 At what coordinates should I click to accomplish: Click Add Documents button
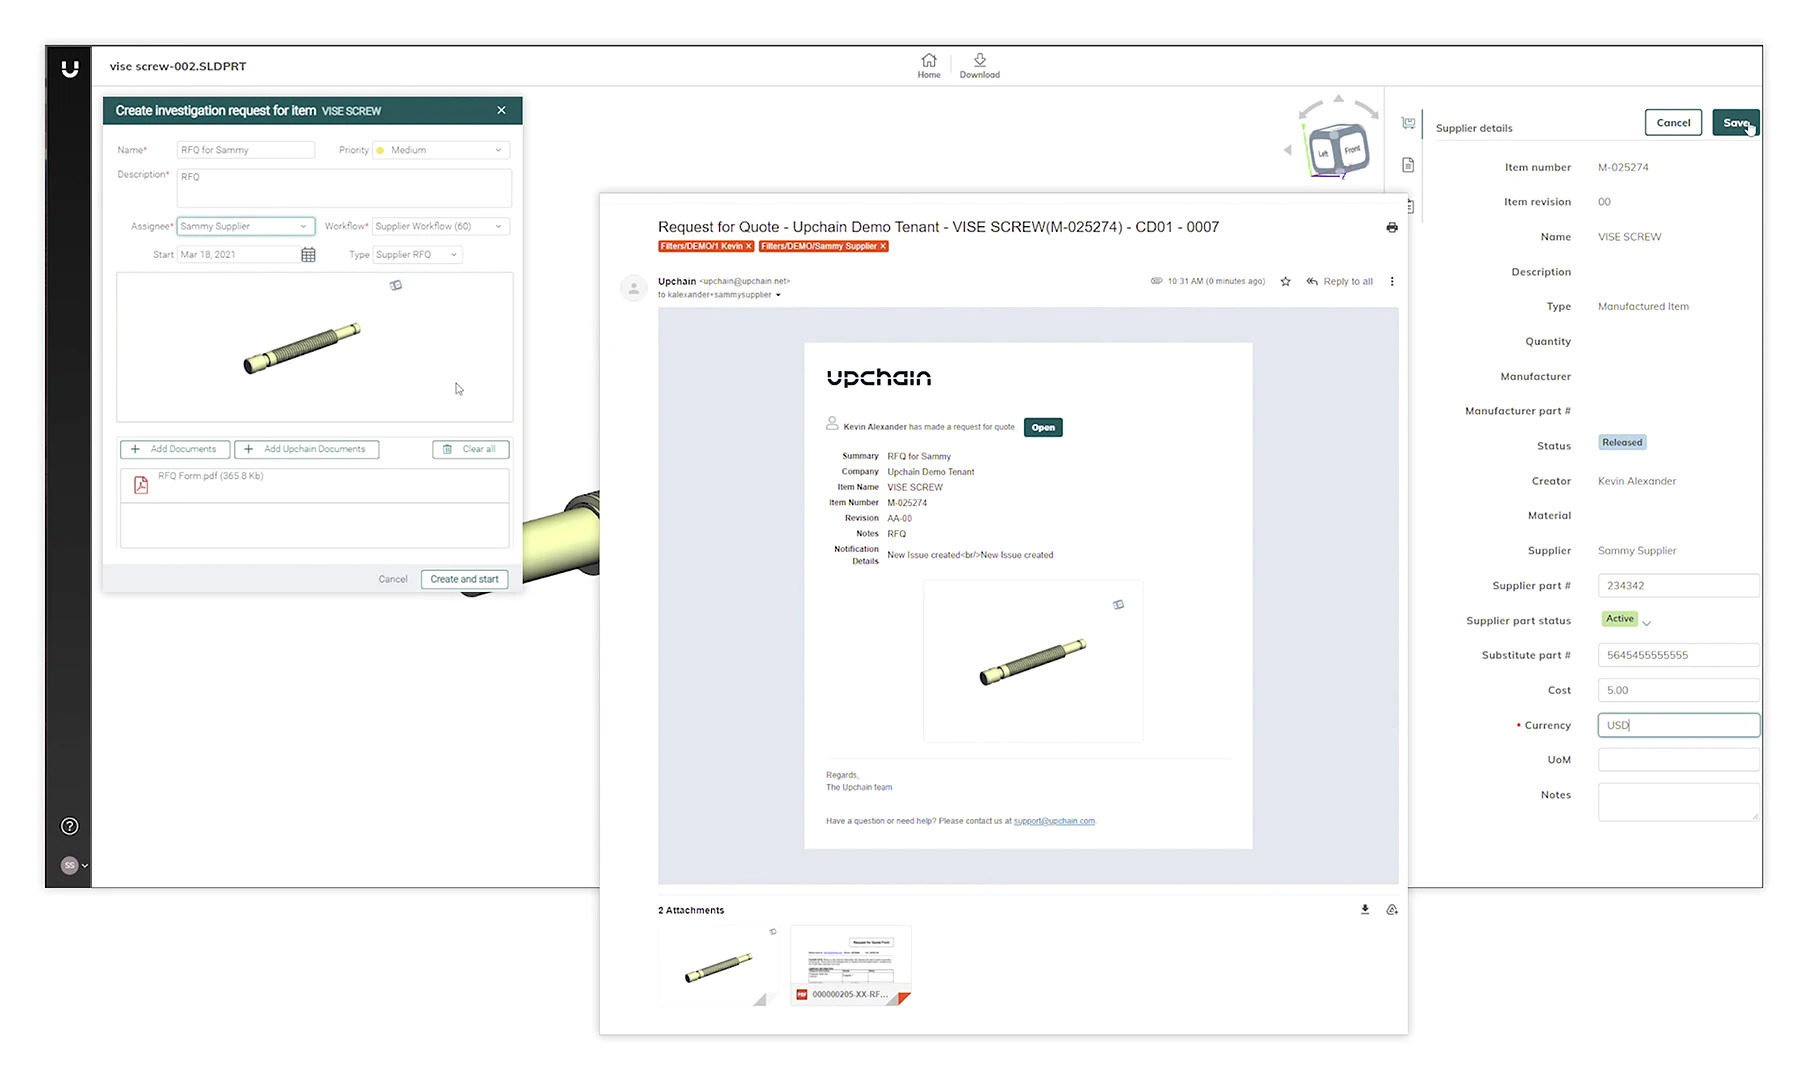[175, 449]
